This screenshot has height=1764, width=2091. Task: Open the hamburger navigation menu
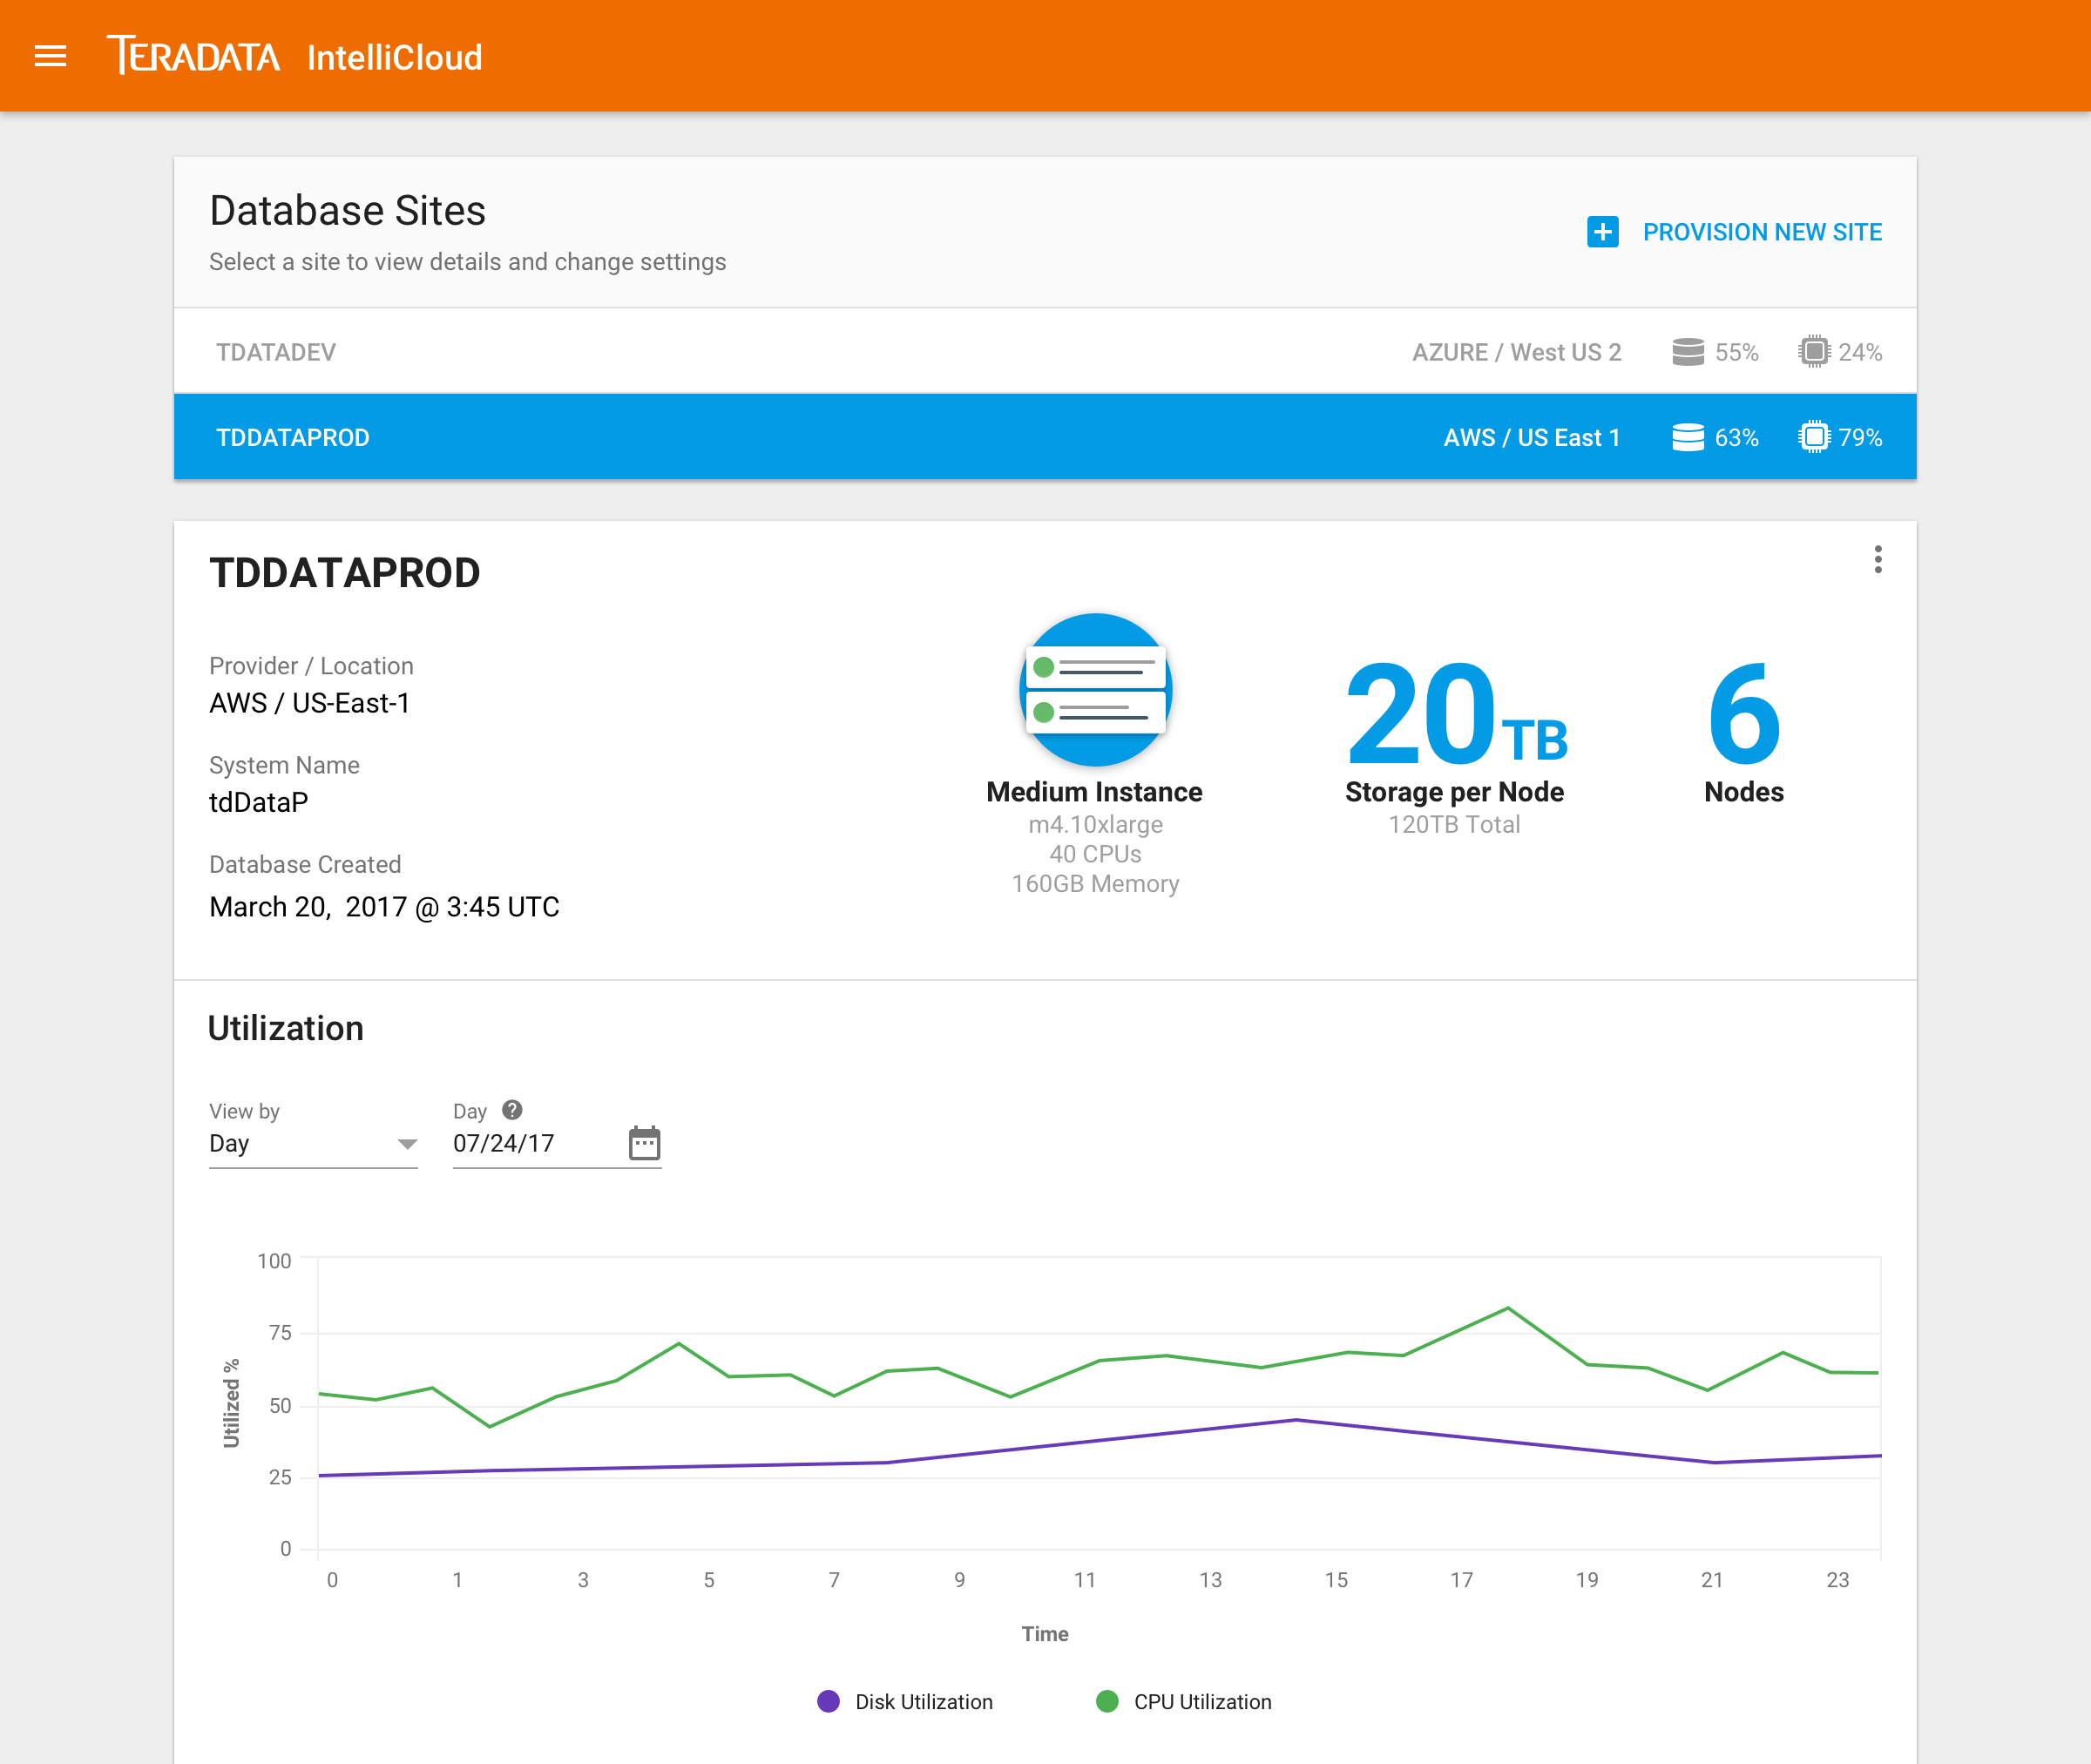click(x=50, y=56)
